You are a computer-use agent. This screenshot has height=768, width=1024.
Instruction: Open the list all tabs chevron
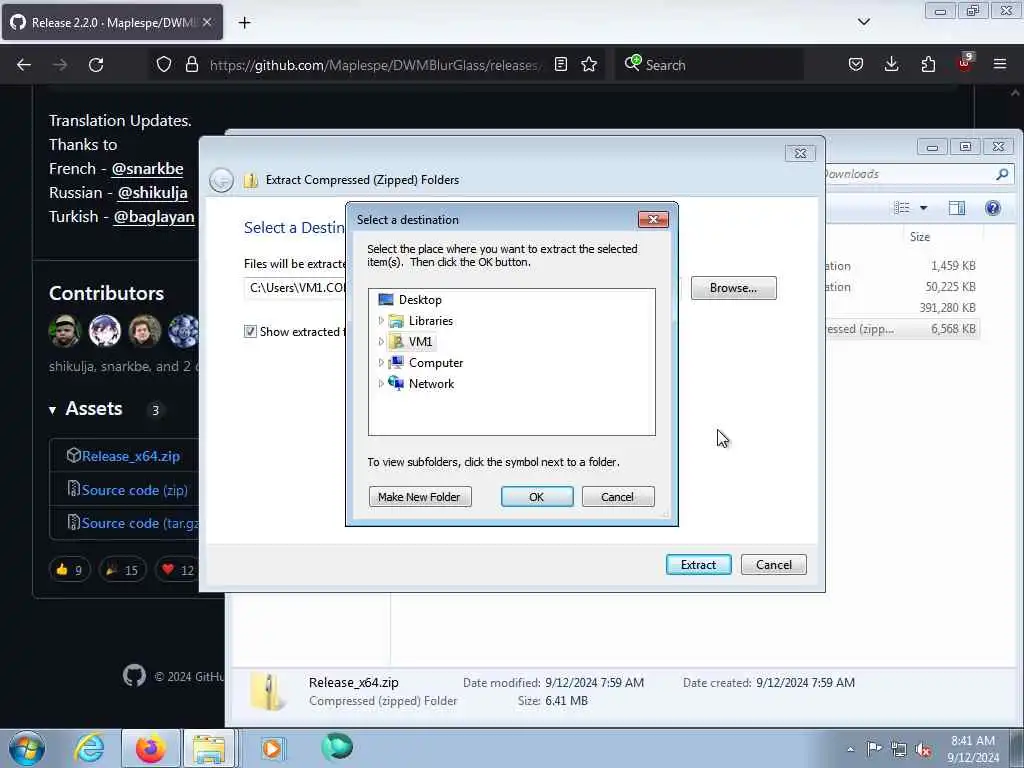point(863,22)
